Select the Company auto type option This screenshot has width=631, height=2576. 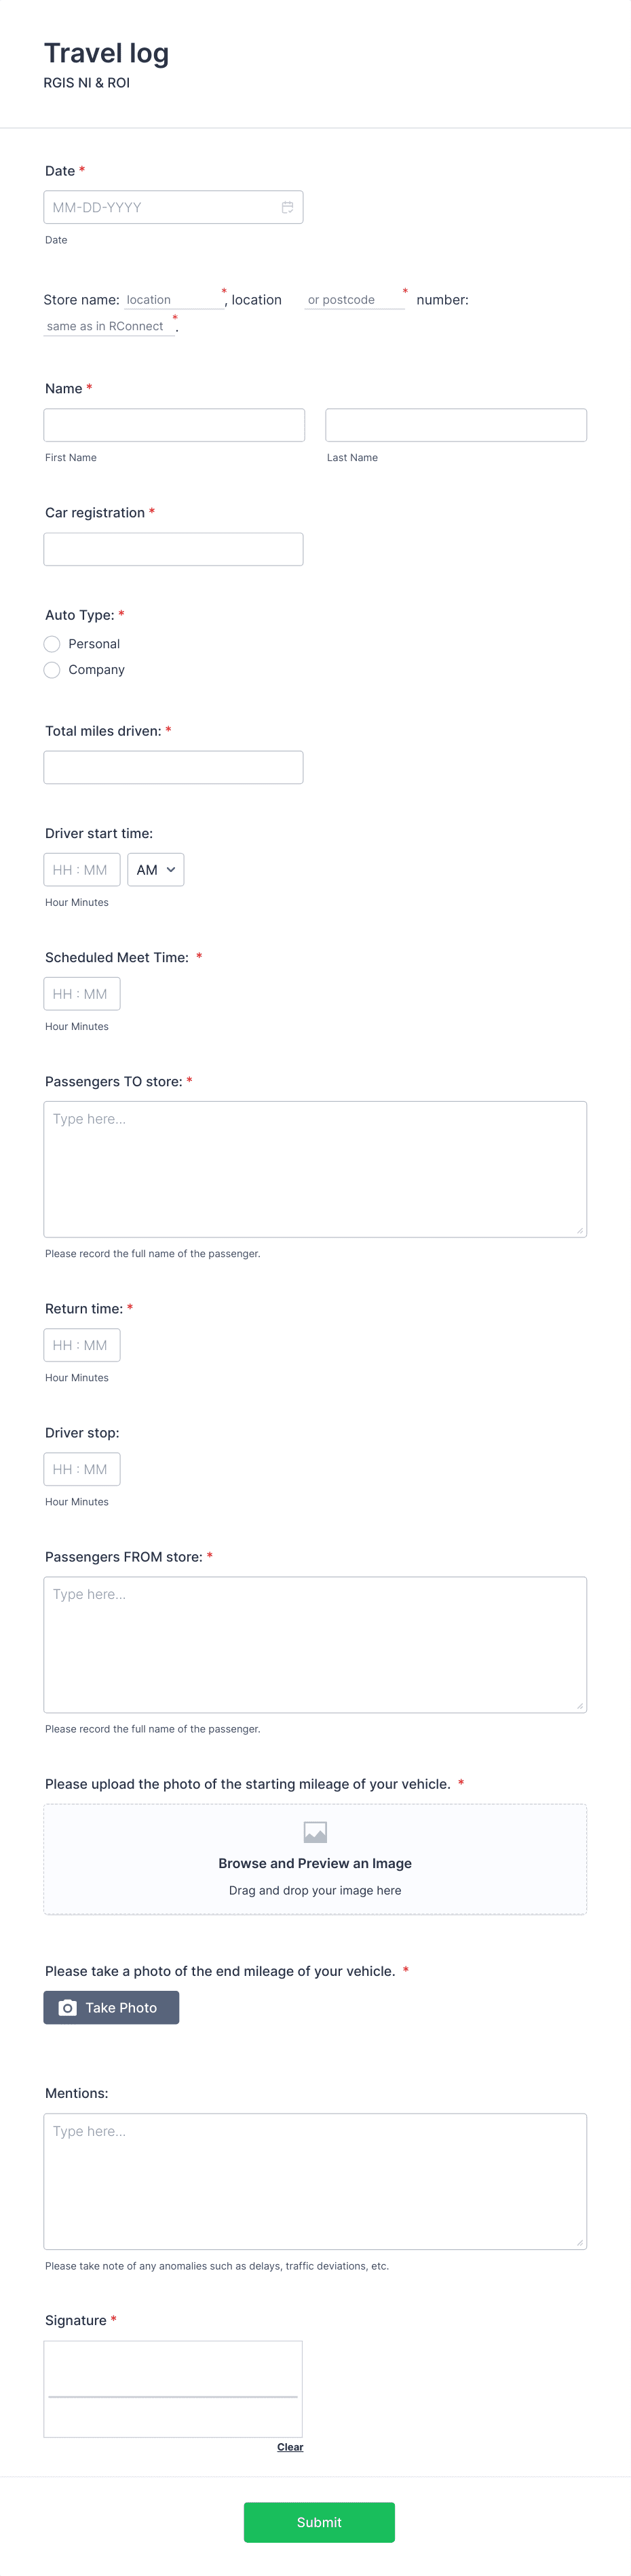pyautogui.click(x=52, y=670)
